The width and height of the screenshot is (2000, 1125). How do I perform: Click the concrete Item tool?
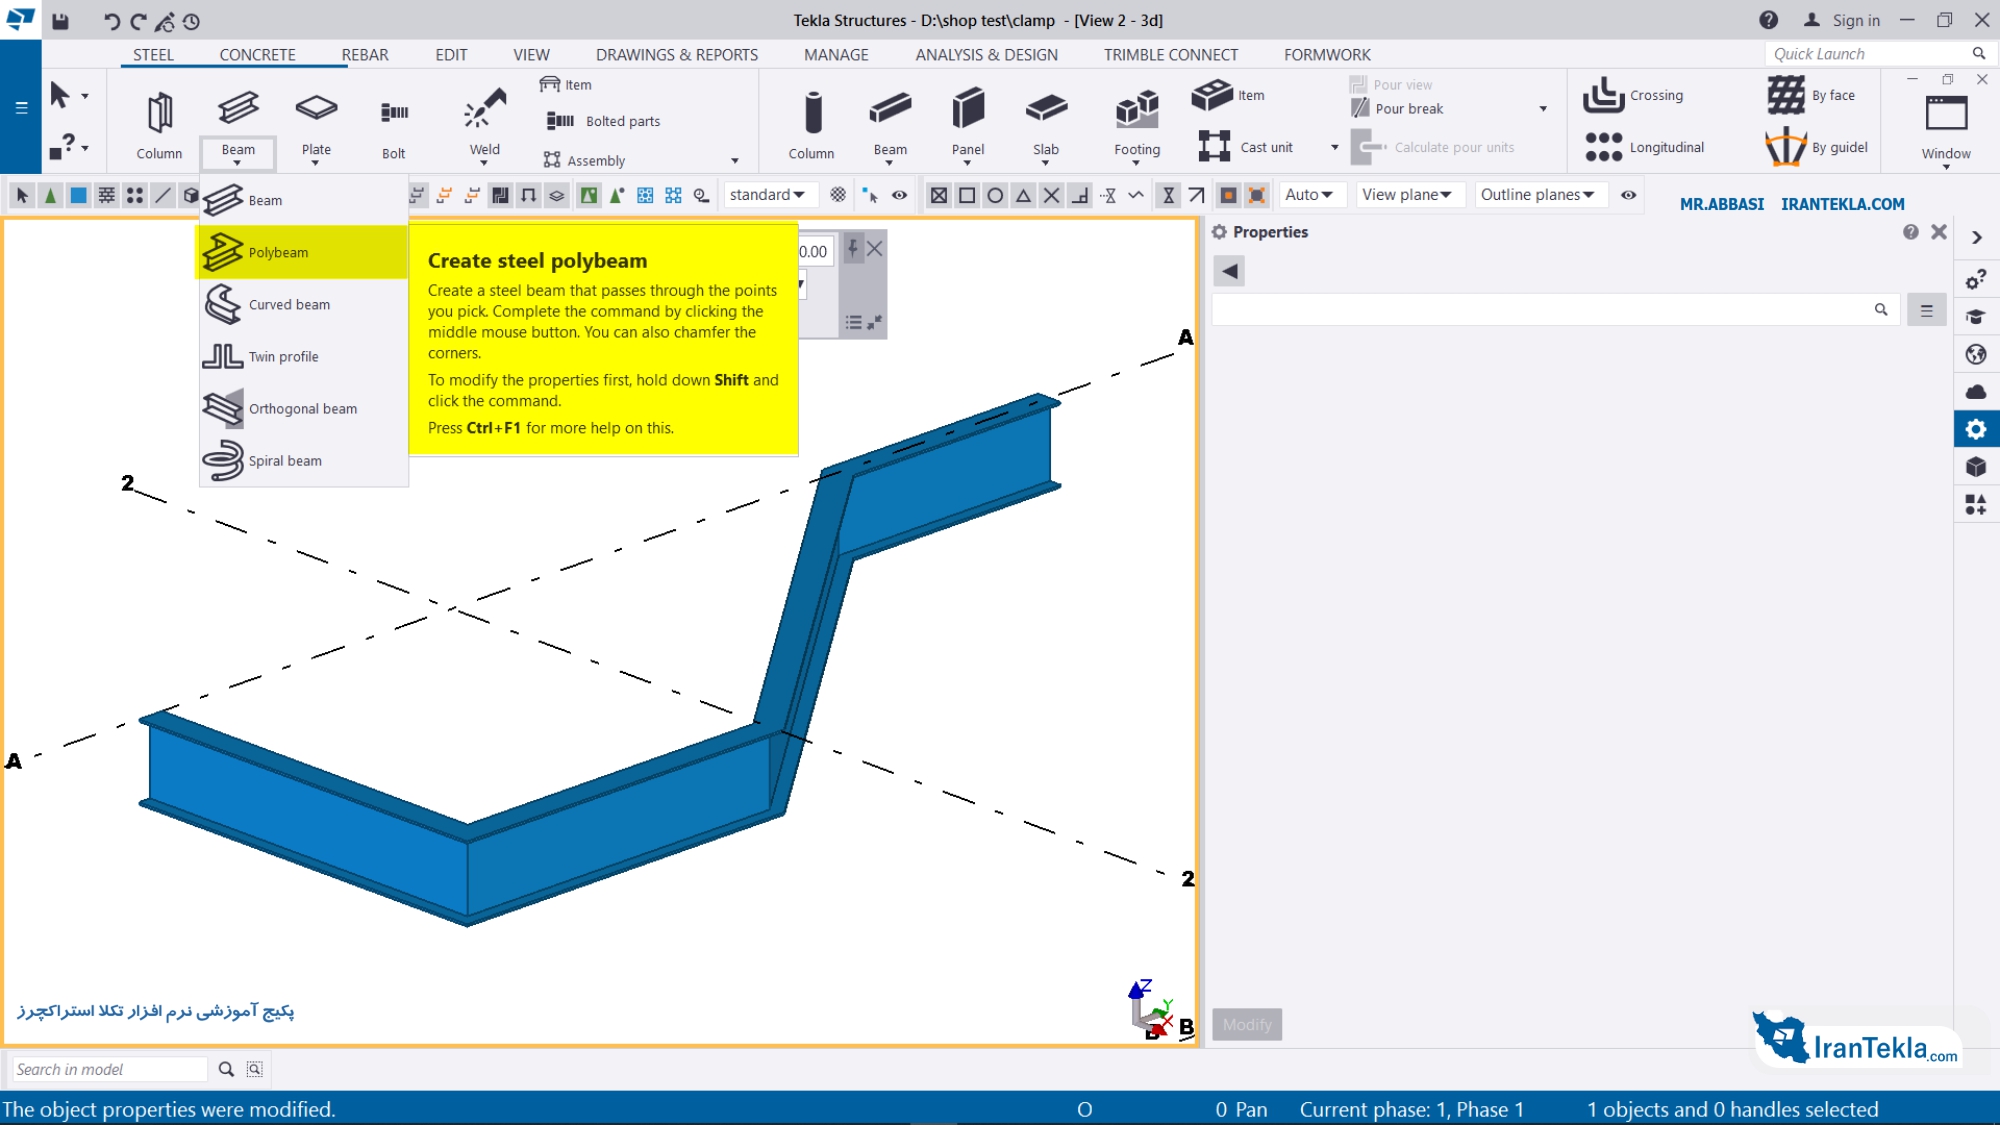1228,95
